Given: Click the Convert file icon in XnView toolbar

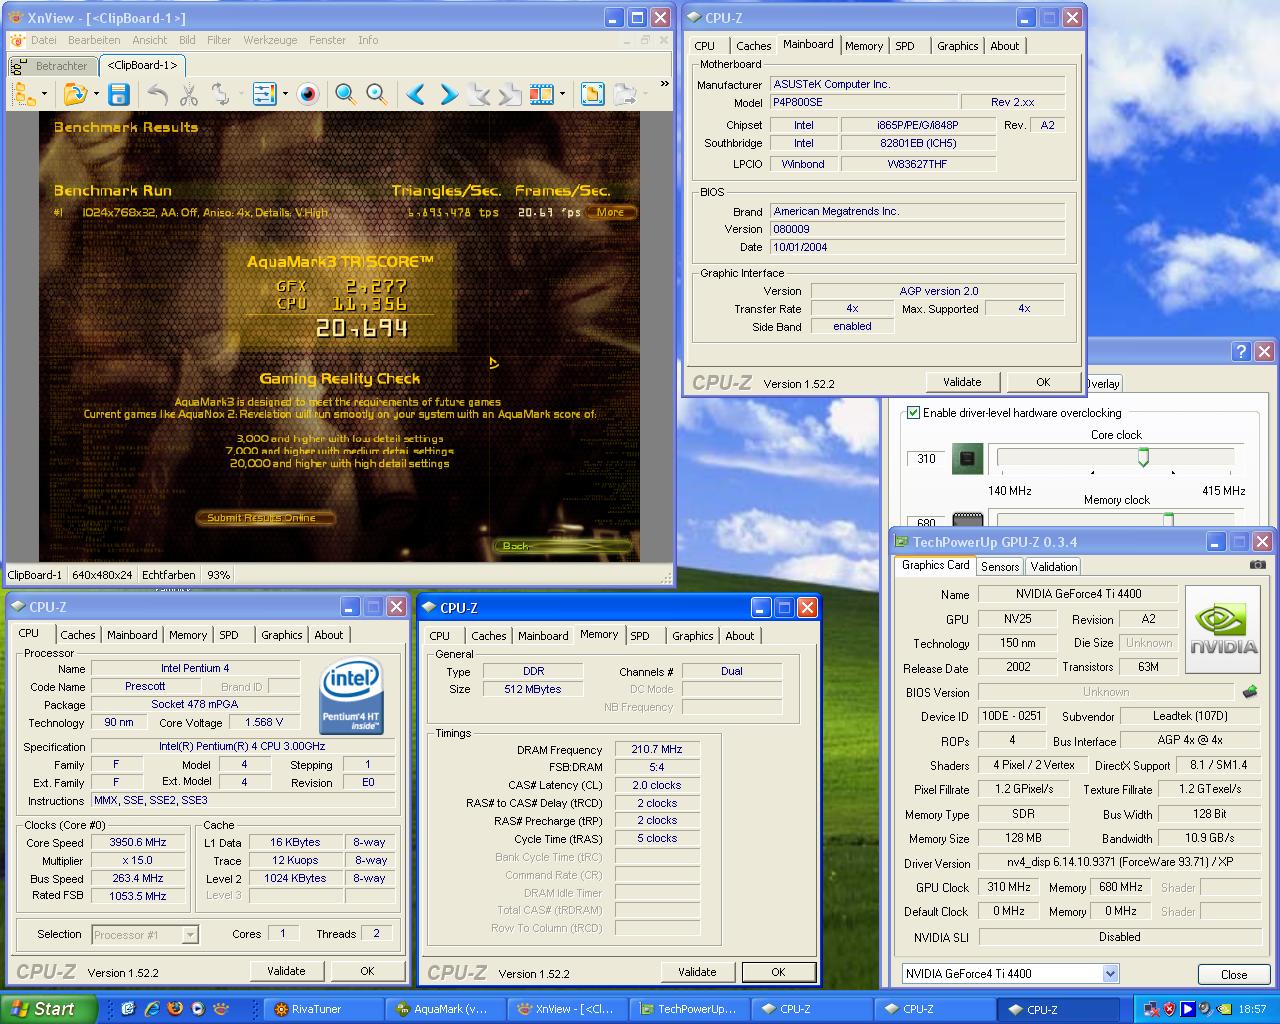Looking at the screenshot, I should [x=624, y=94].
